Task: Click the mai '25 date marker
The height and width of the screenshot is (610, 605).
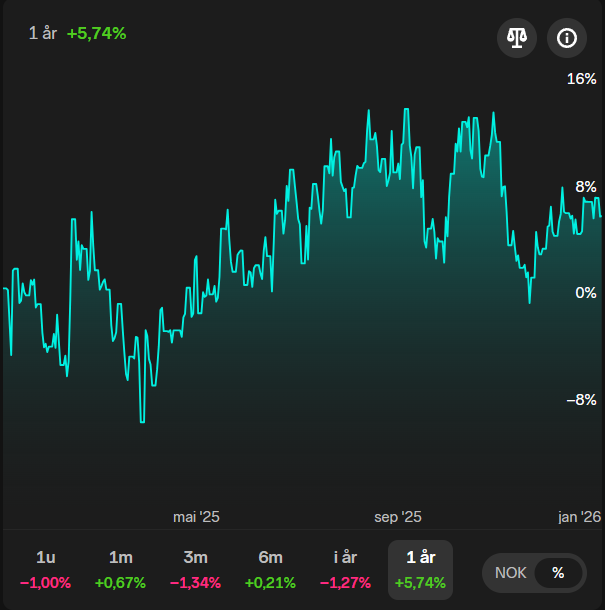Action: 196,517
